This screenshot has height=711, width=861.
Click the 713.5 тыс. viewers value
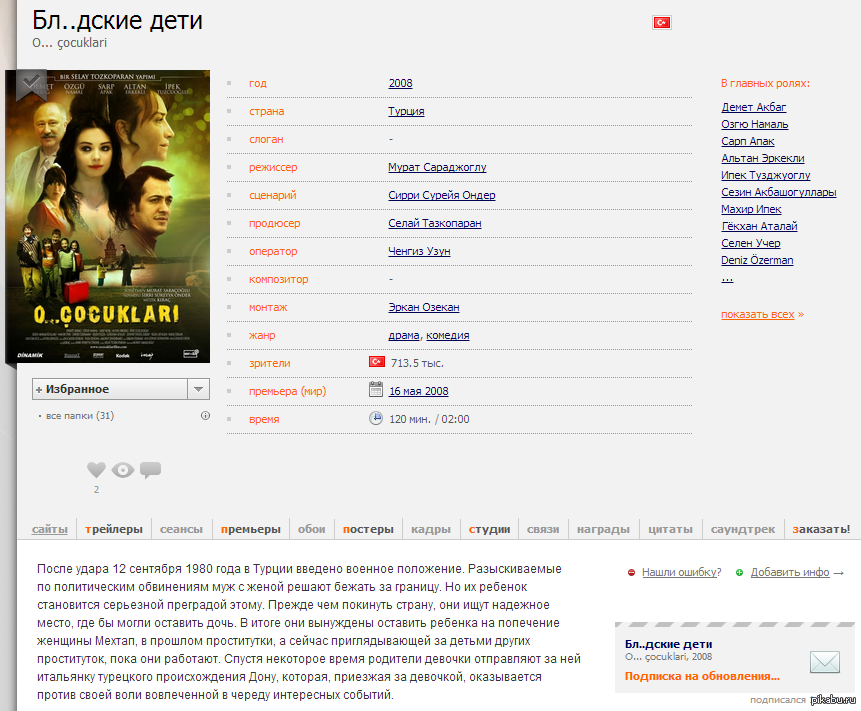pyautogui.click(x=417, y=363)
